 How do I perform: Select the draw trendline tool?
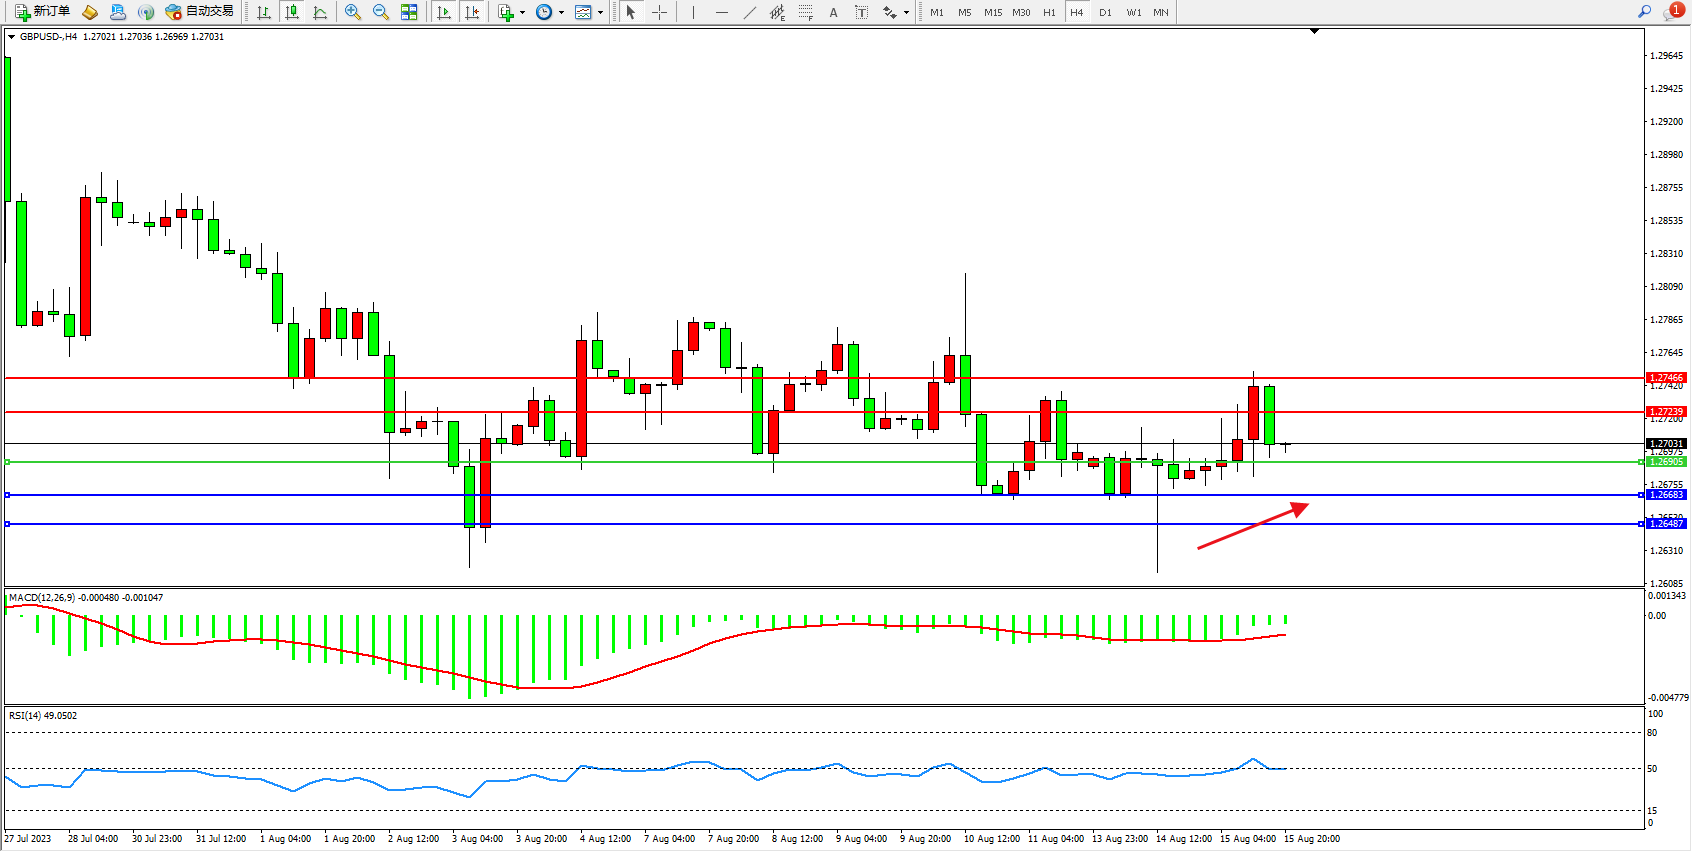tap(750, 12)
